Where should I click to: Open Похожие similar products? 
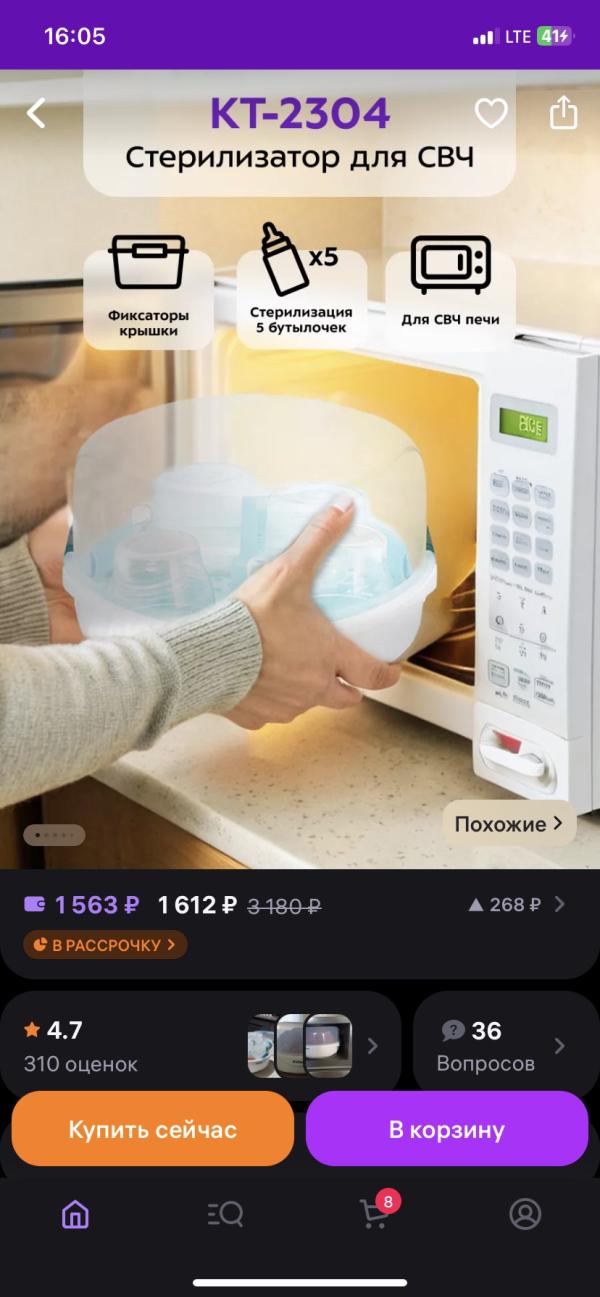pos(509,824)
